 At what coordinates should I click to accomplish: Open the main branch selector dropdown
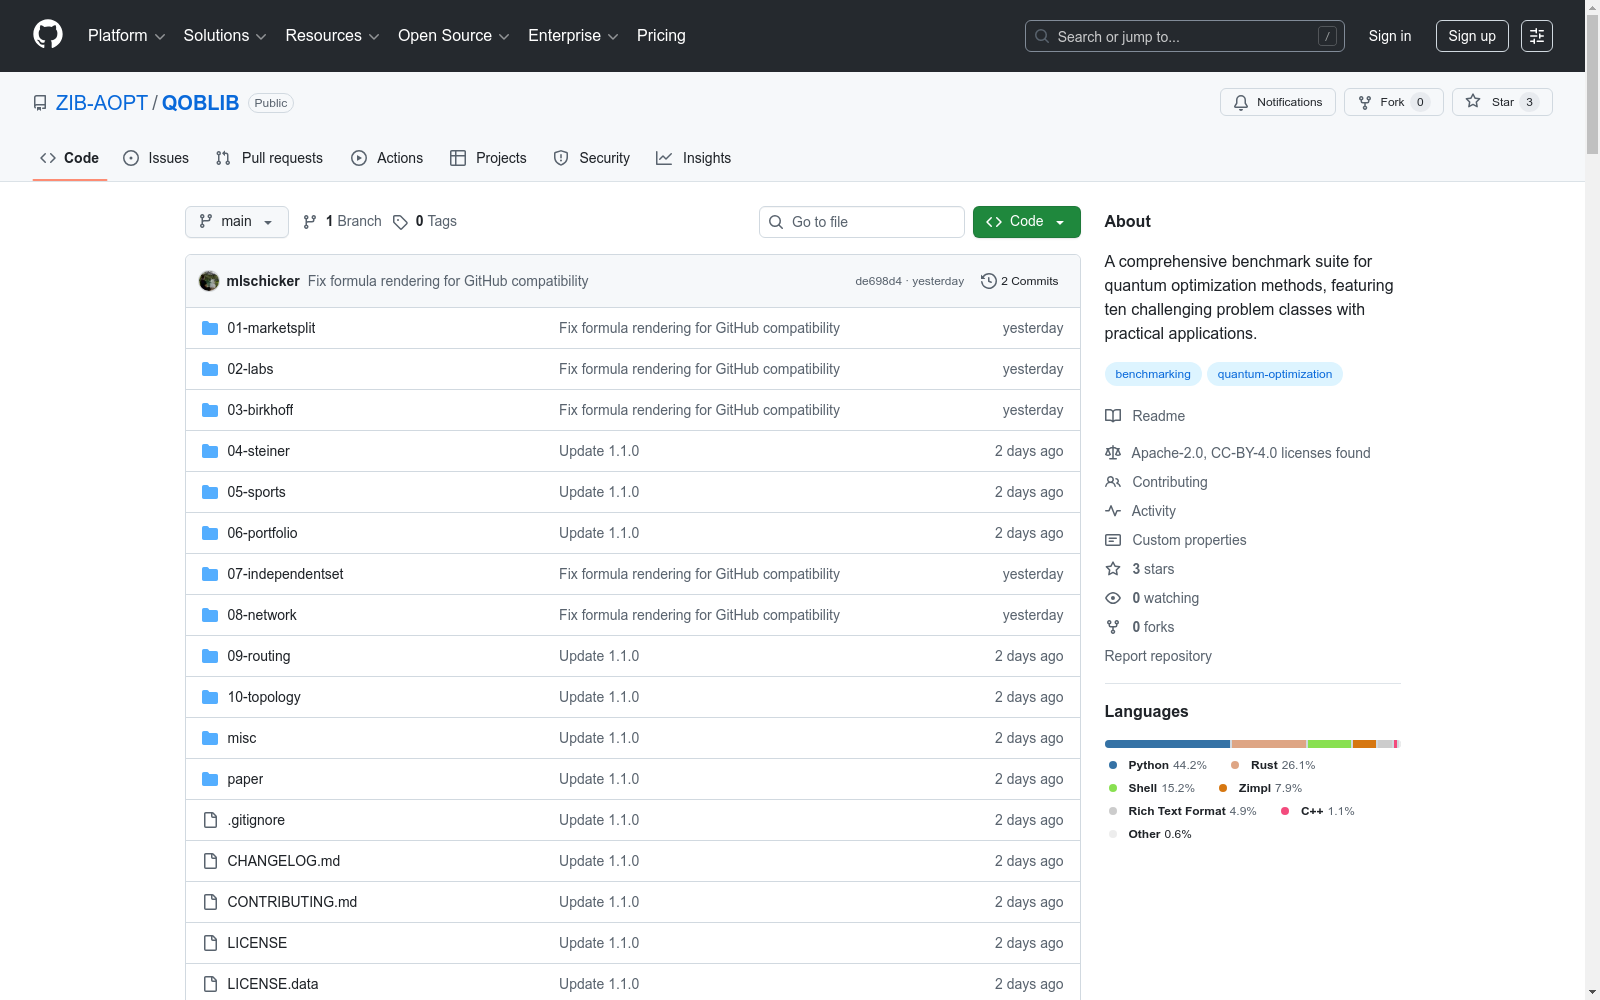tap(237, 222)
